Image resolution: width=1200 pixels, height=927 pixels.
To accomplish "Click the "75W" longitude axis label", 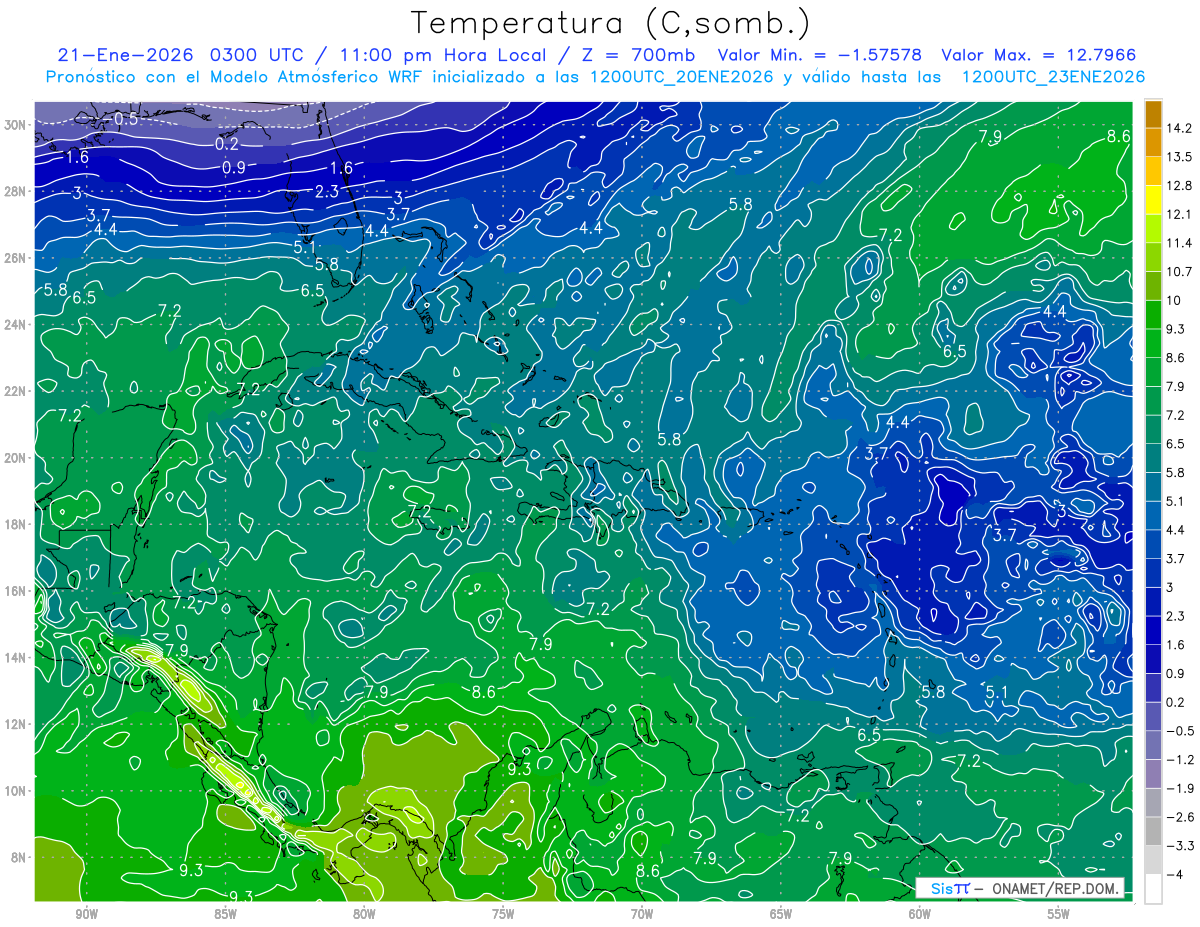I will [x=503, y=913].
